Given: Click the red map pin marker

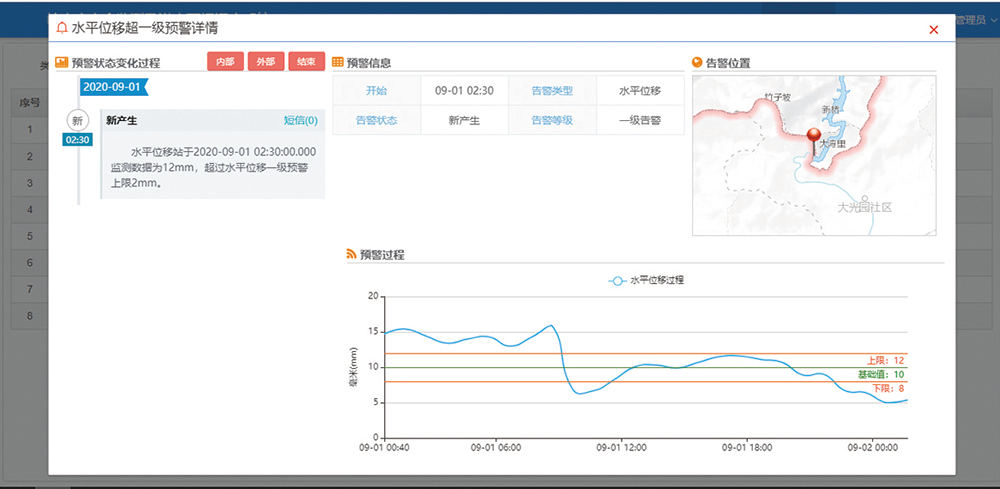Looking at the screenshot, I should coord(813,137).
